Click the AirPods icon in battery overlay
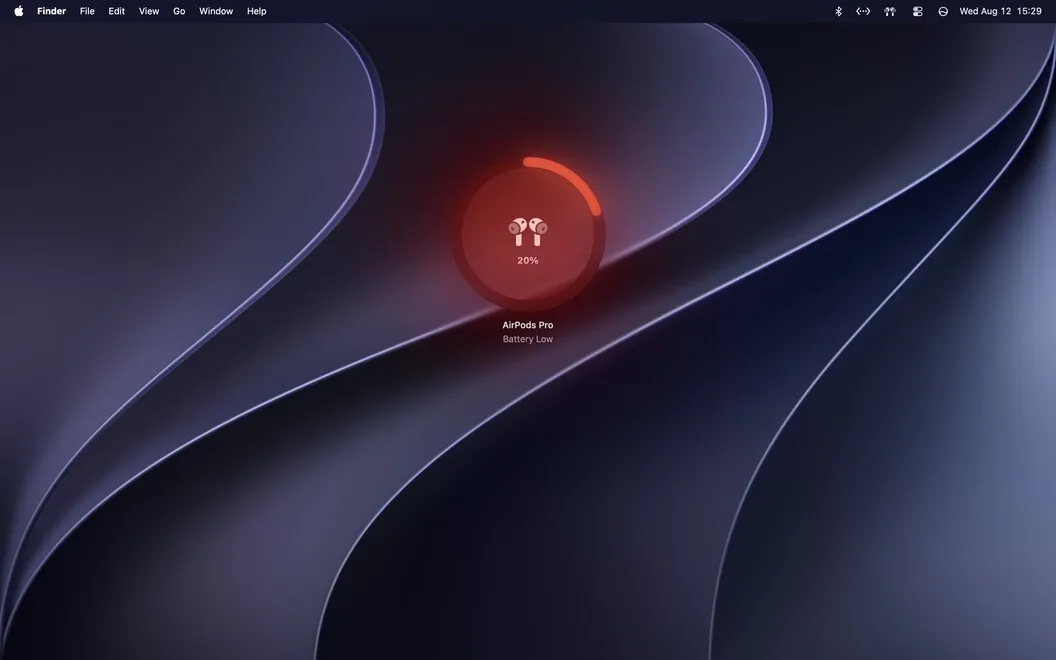 [528, 232]
